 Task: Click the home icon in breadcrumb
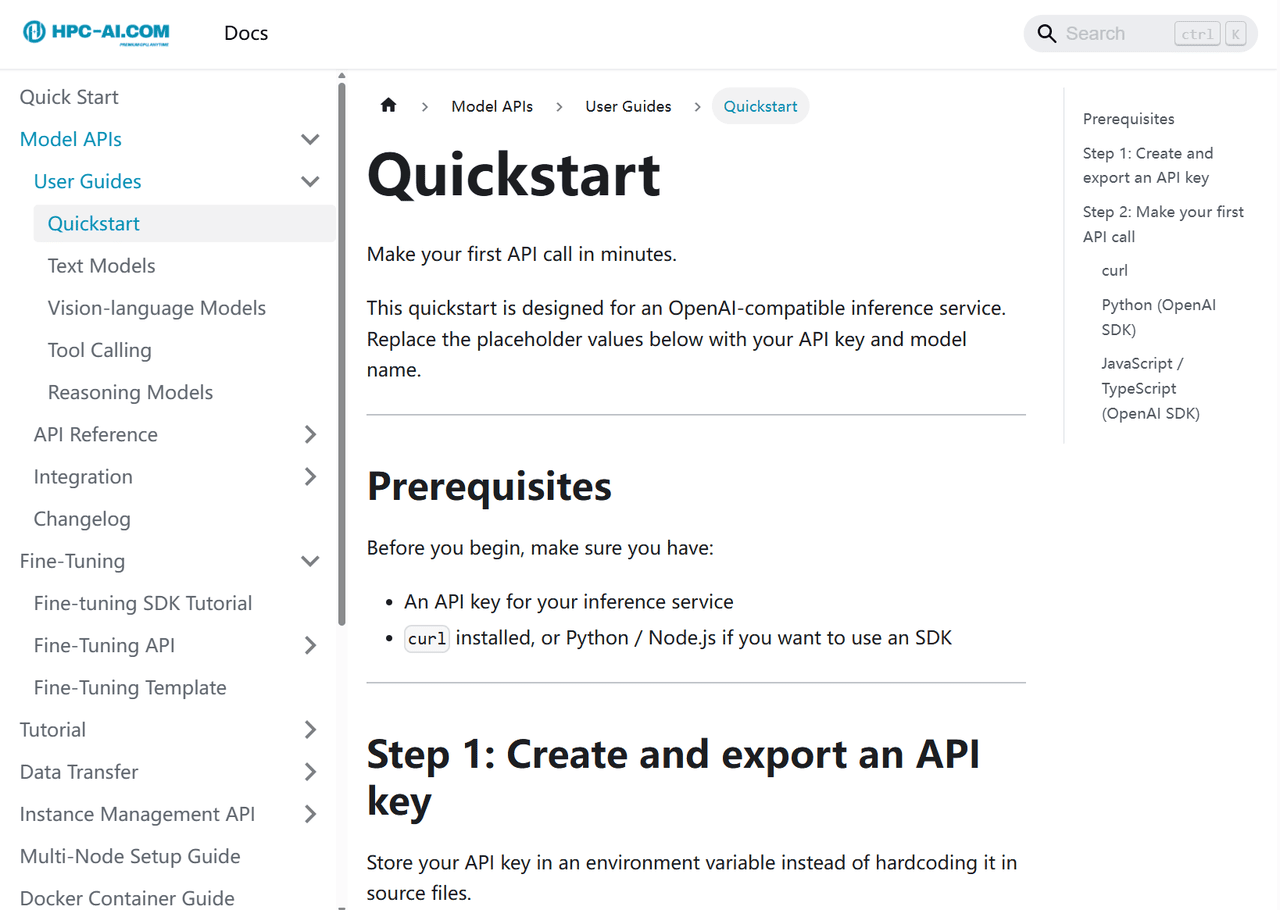pyautogui.click(x=389, y=106)
